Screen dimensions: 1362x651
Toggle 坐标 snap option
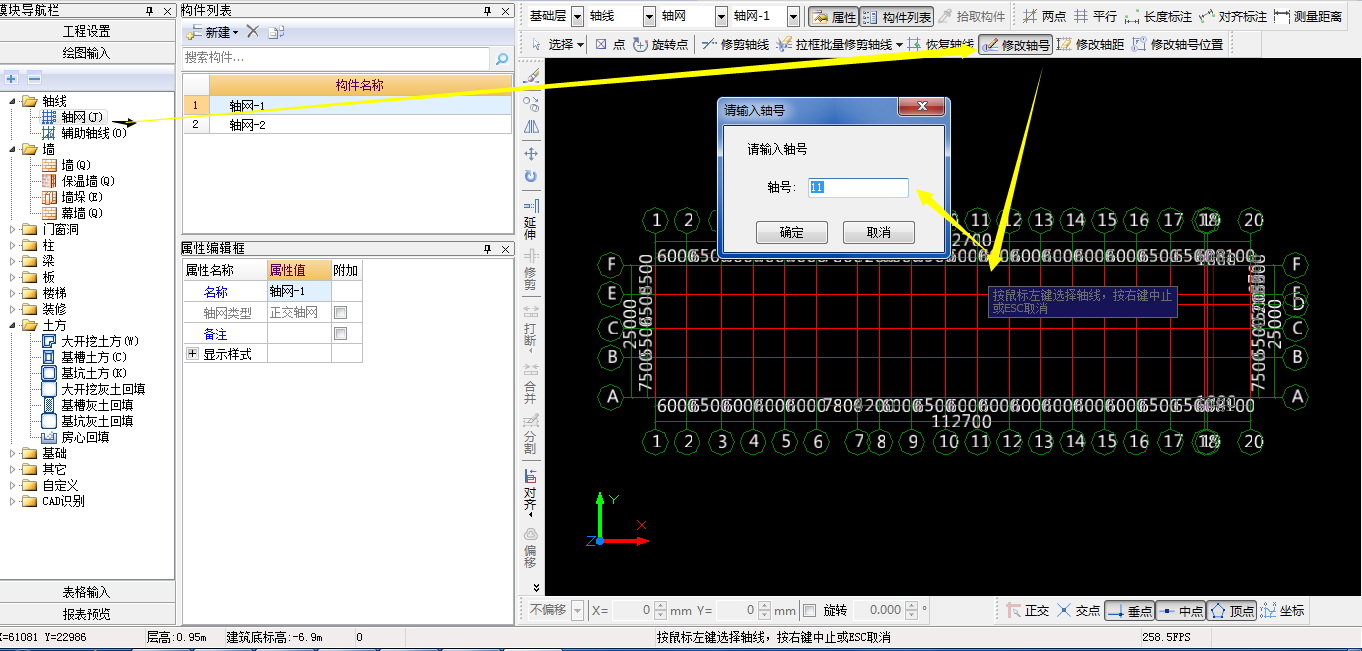pyautogui.click(x=1283, y=610)
